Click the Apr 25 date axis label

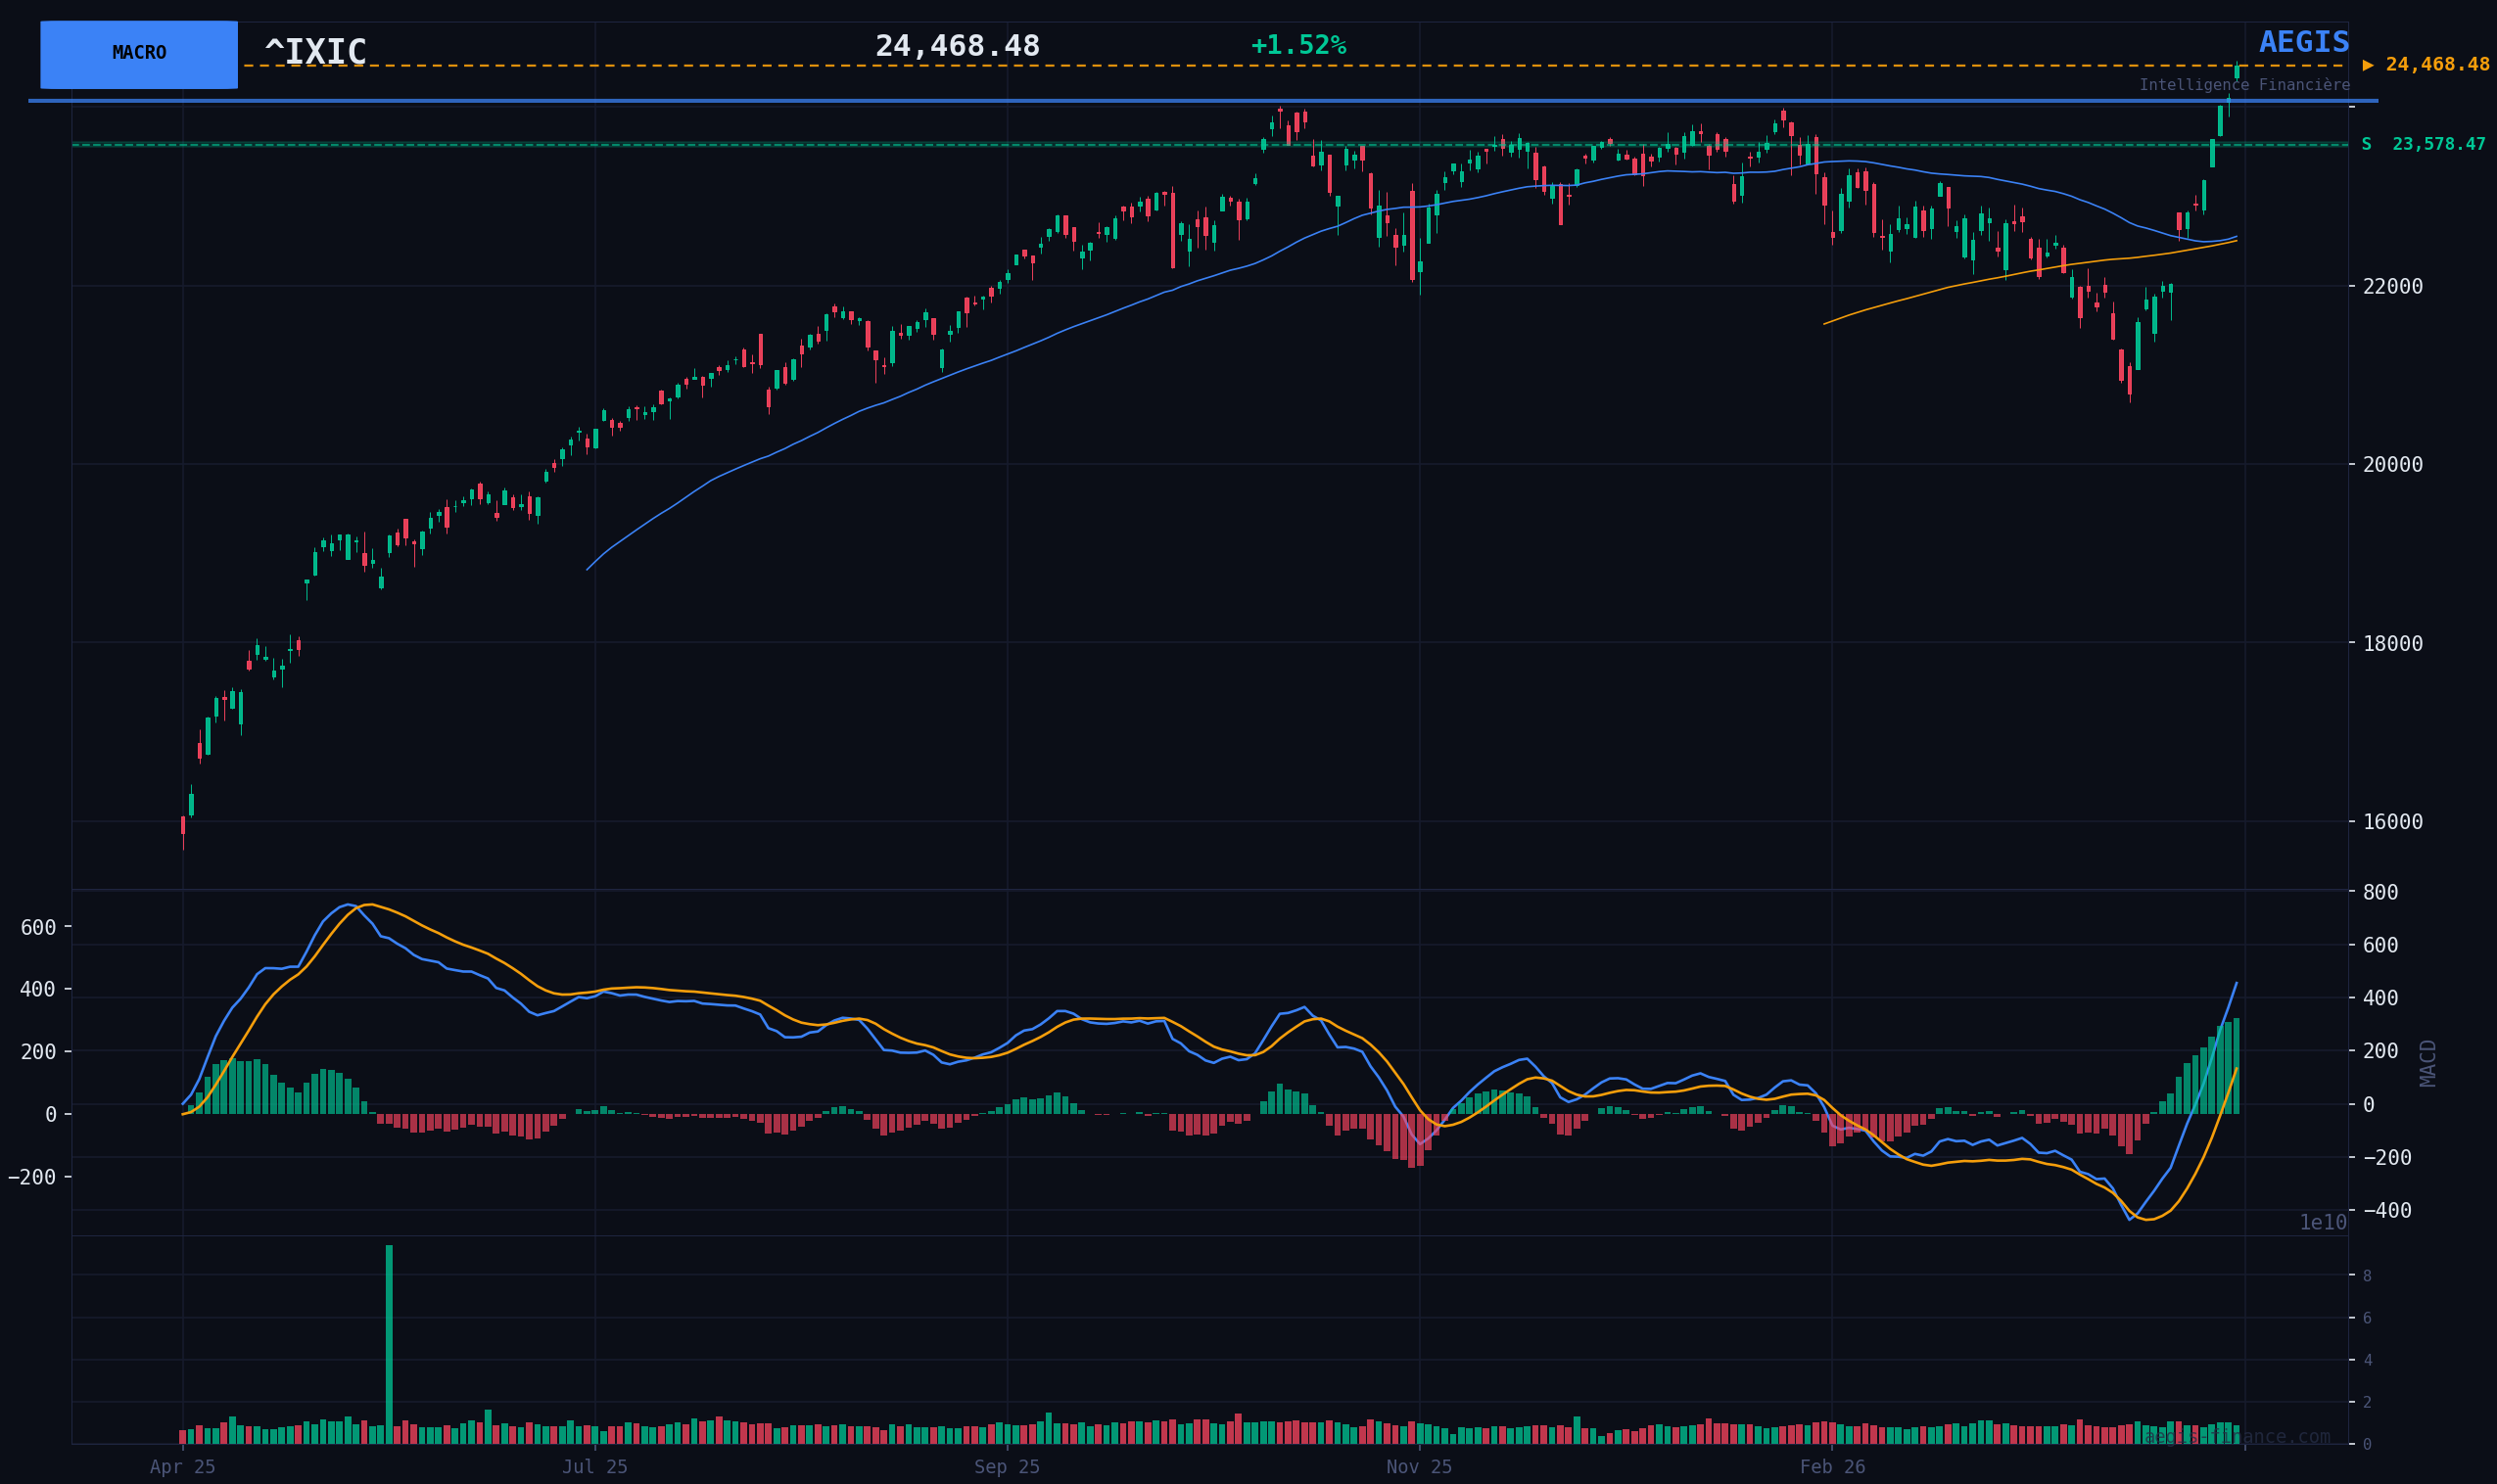point(183,1467)
